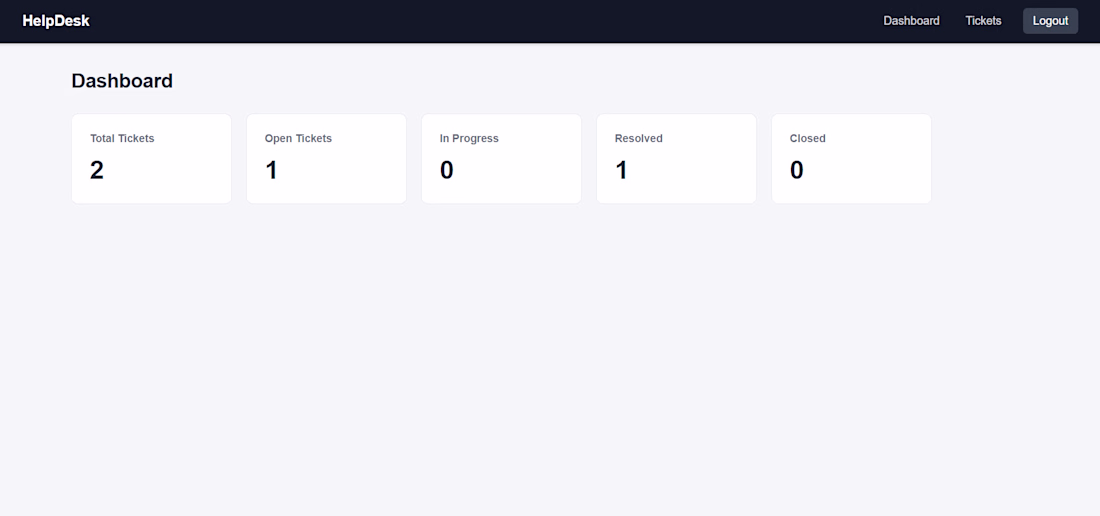Select the Total Tickets card

point(152,158)
